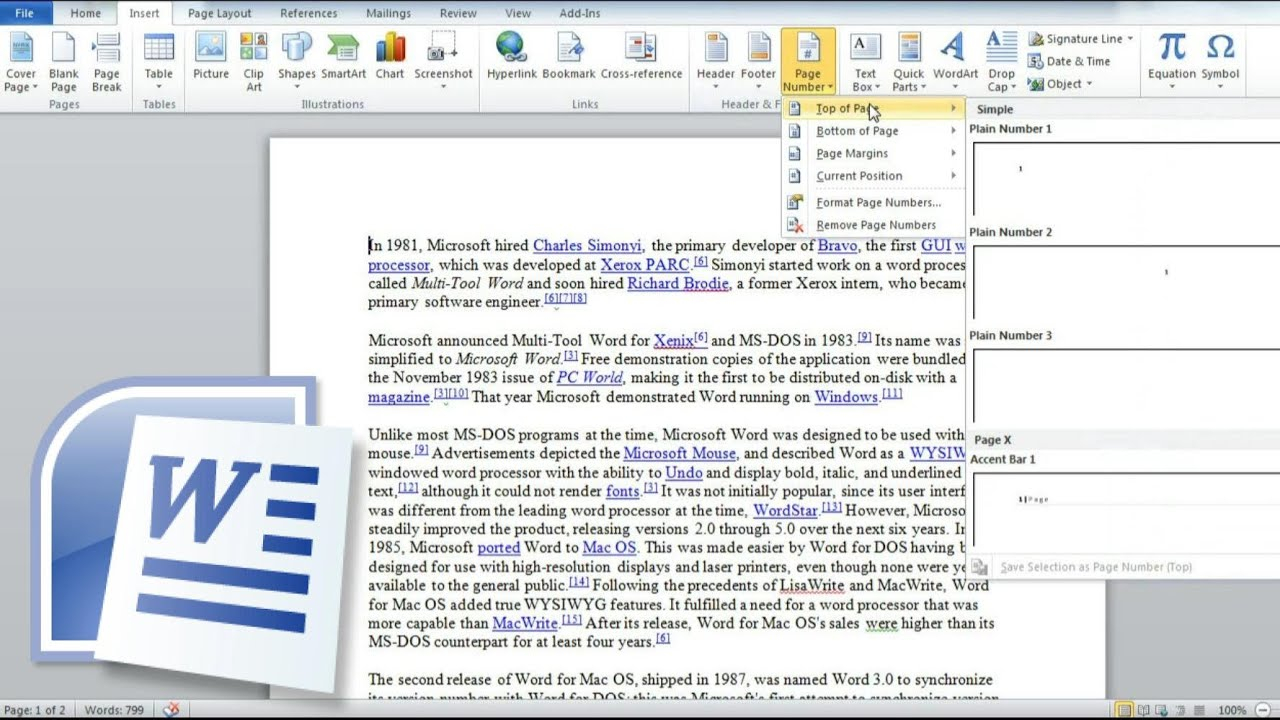Switch to the View tab
This screenshot has width=1280, height=720.
(518, 13)
